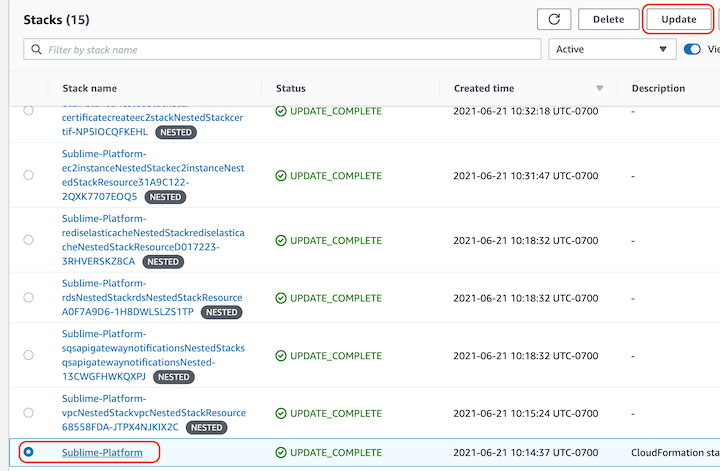Click the NESTED badge on the rdsNestedStack row
Screen dimensions: 720x471
(x=221, y=312)
